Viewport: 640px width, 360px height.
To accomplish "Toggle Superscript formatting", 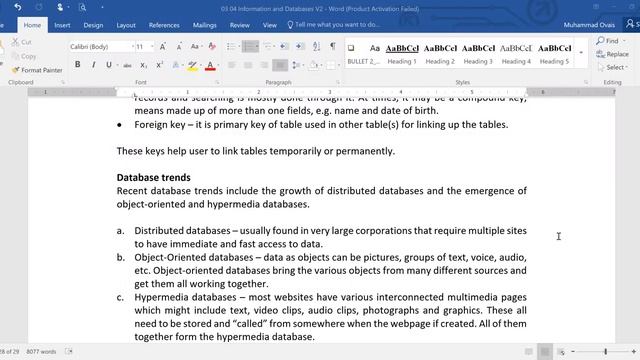I will pos(160,65).
